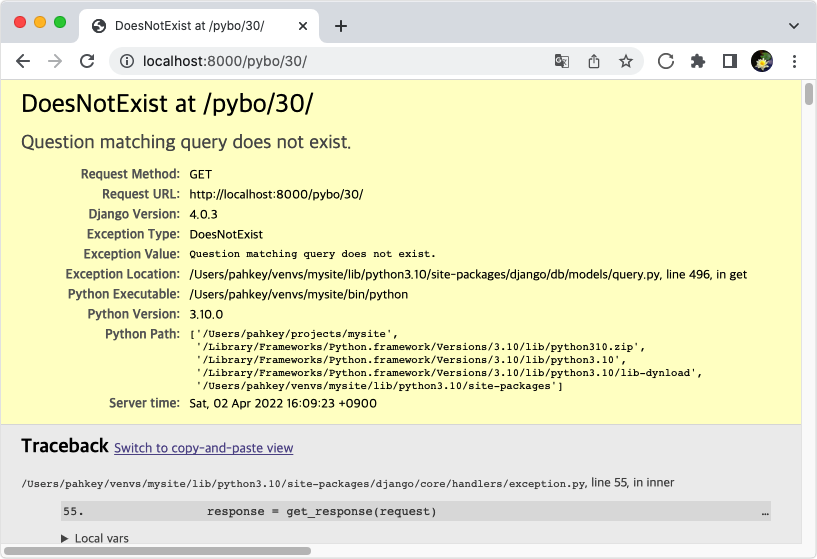Bookmark this page with the star icon

click(626, 61)
